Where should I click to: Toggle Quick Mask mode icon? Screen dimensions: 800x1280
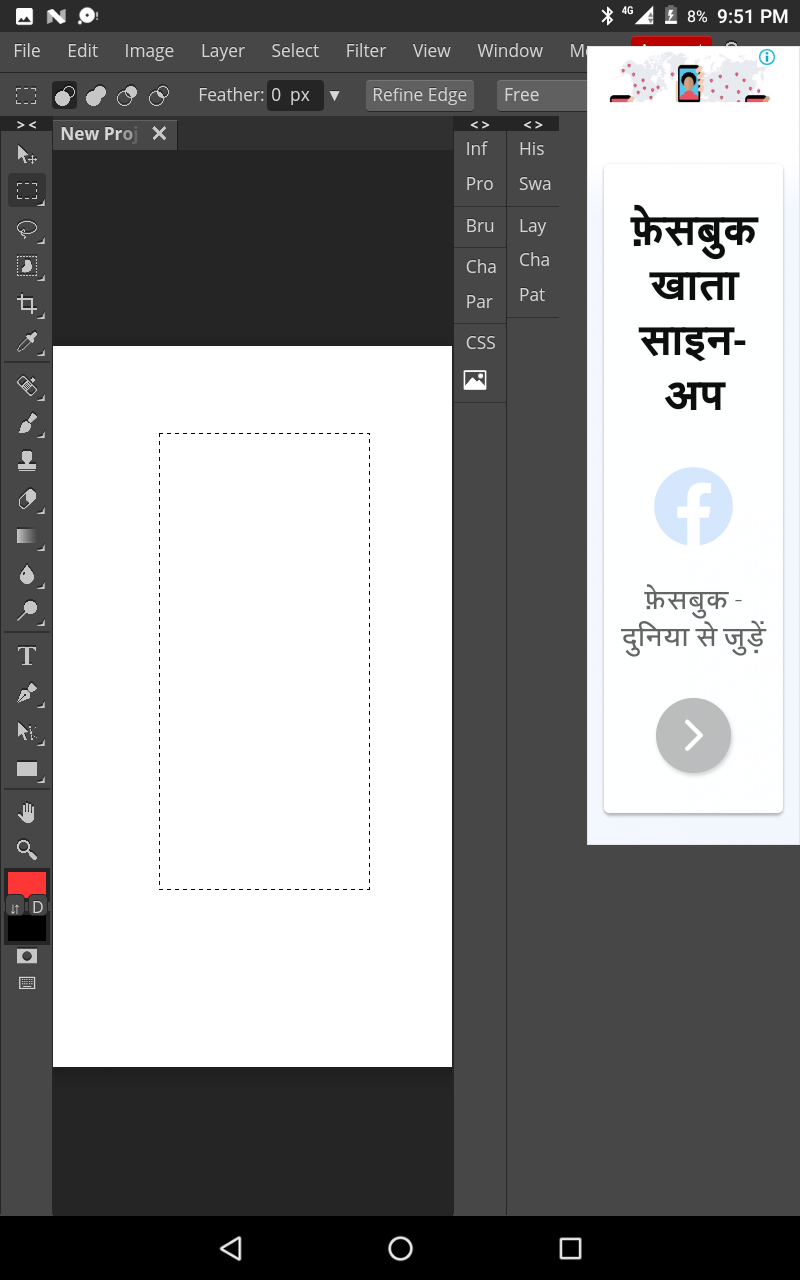point(27,956)
